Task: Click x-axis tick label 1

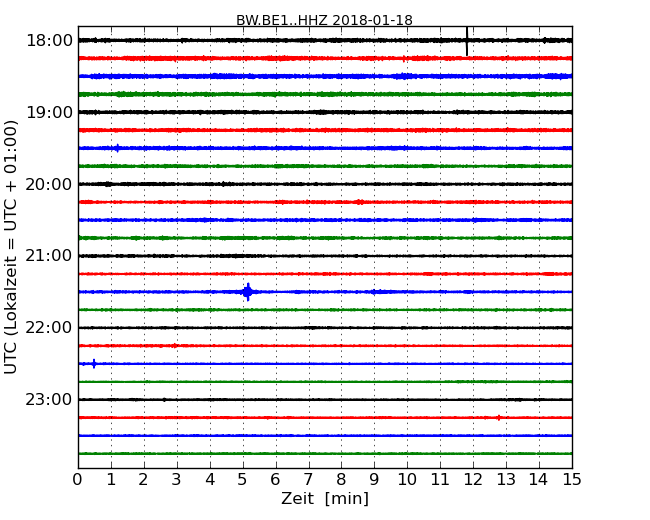Action: 111,479
